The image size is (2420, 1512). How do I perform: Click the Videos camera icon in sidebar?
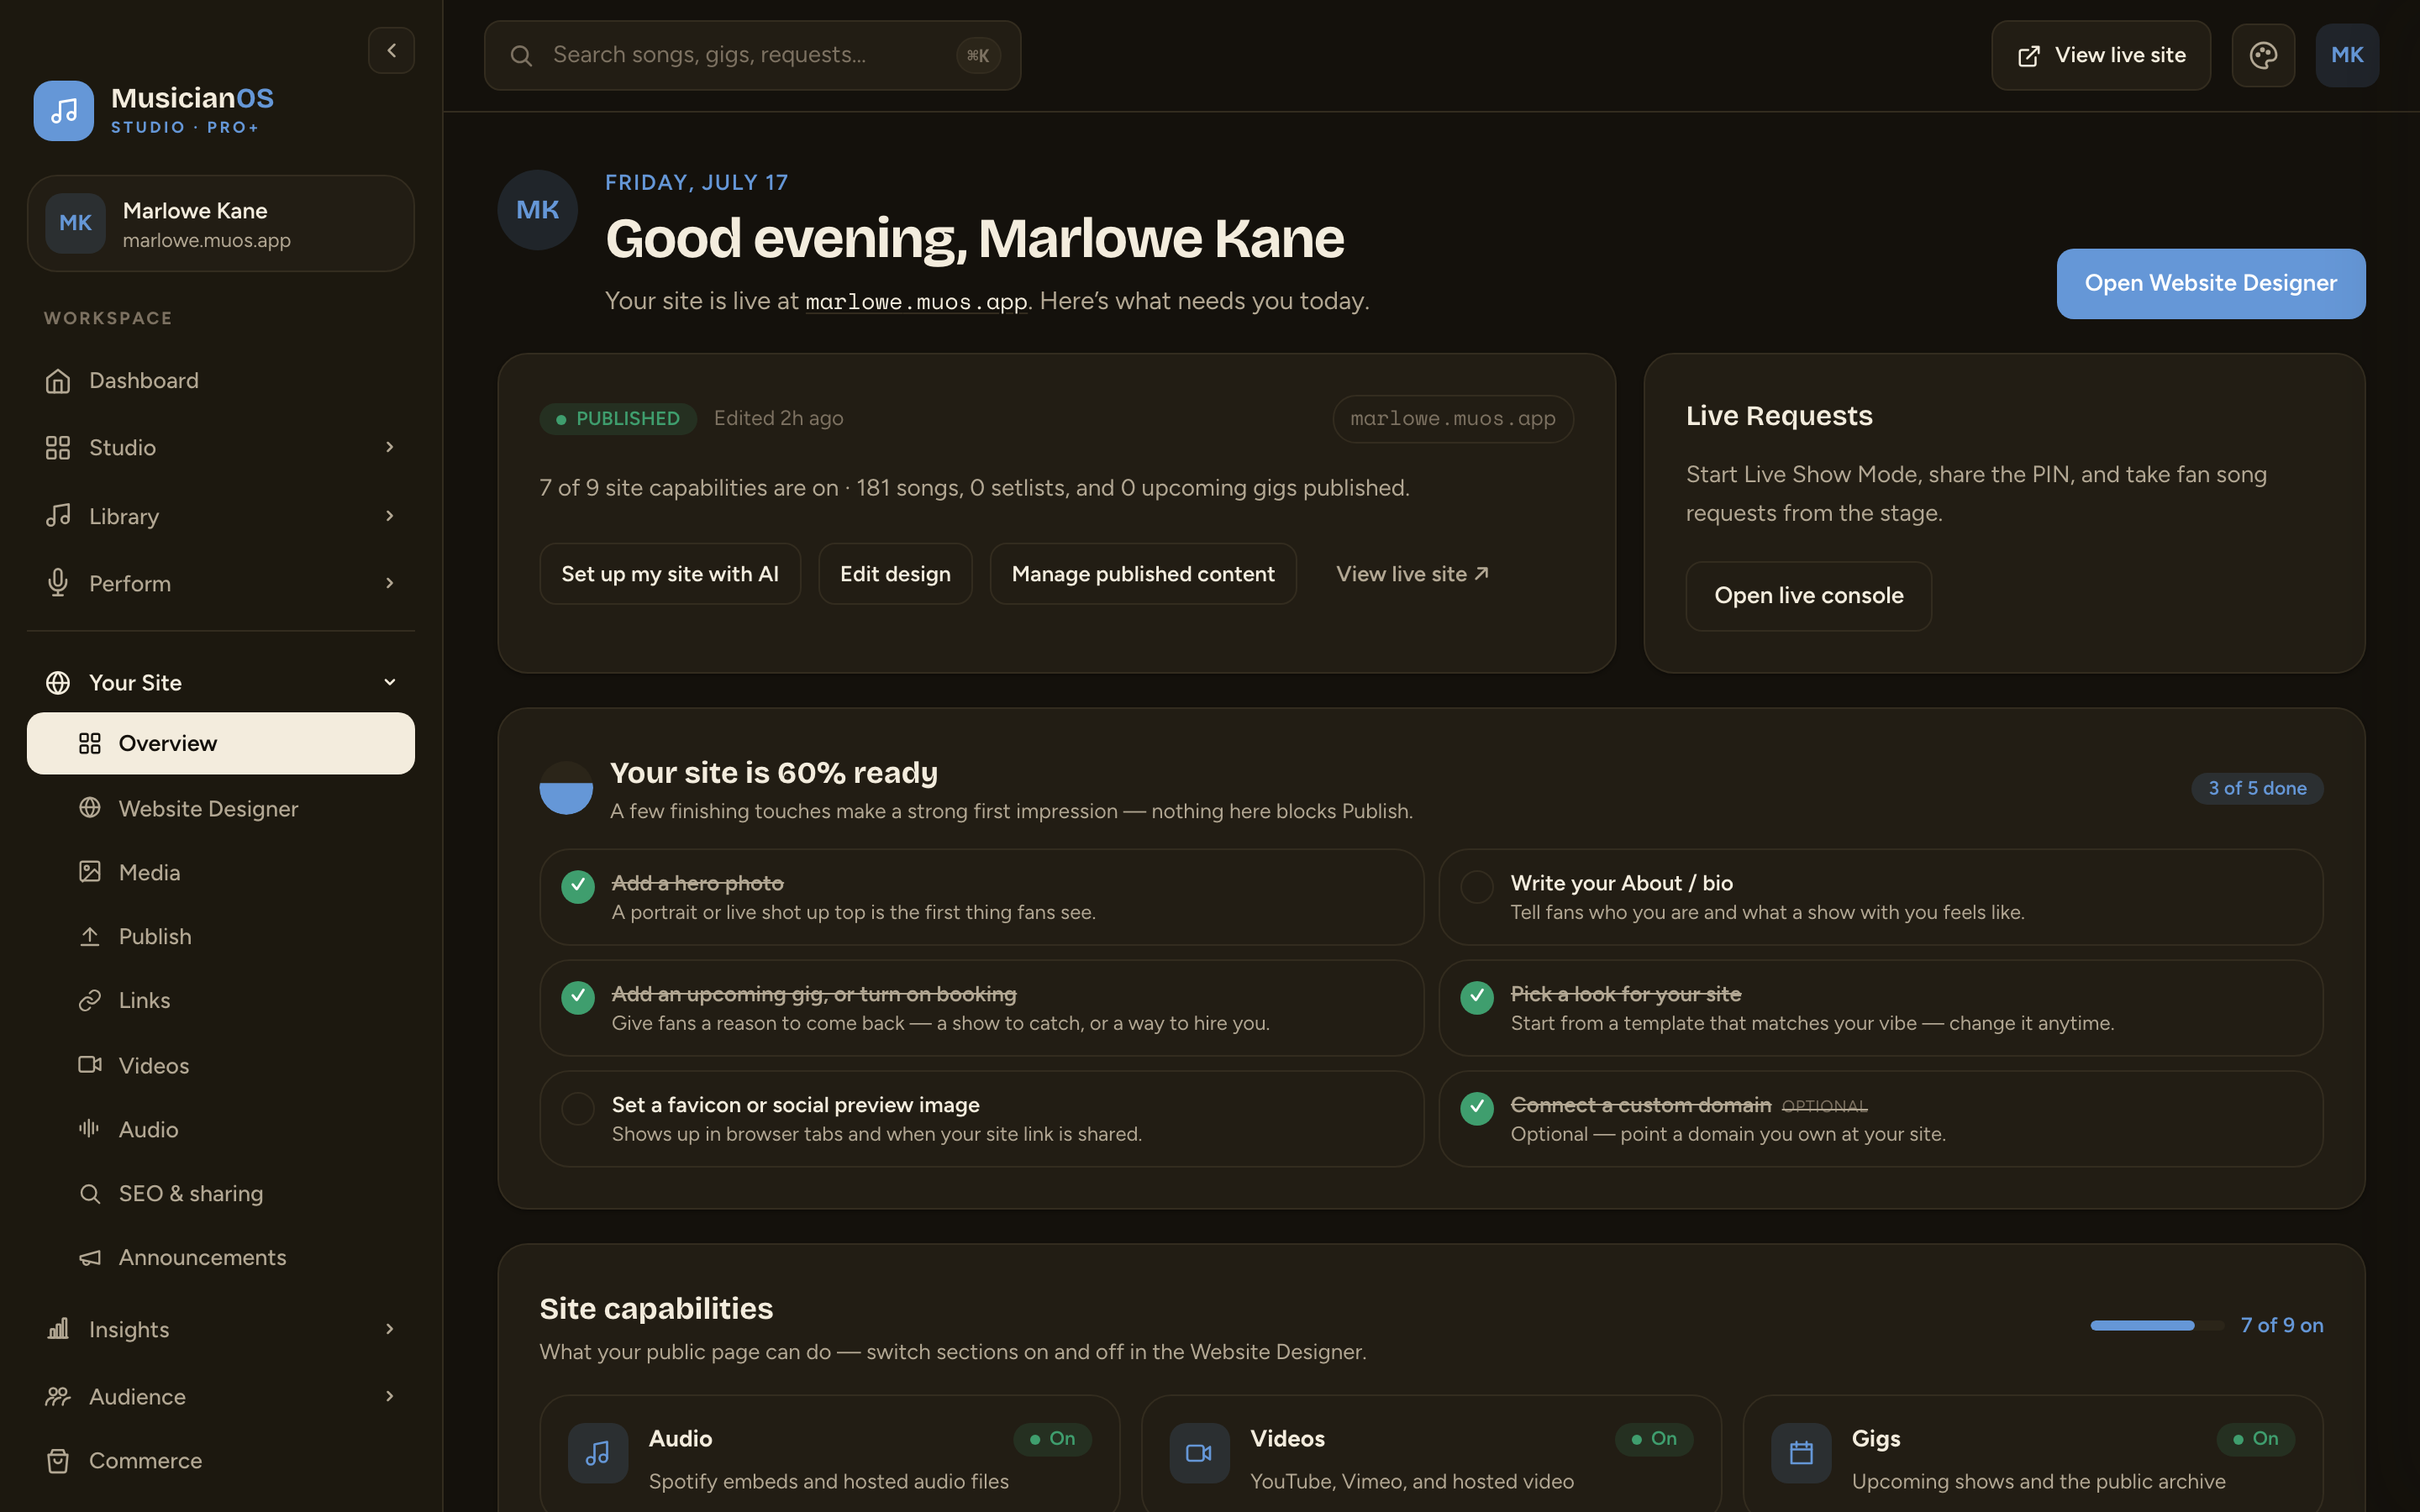click(90, 1065)
